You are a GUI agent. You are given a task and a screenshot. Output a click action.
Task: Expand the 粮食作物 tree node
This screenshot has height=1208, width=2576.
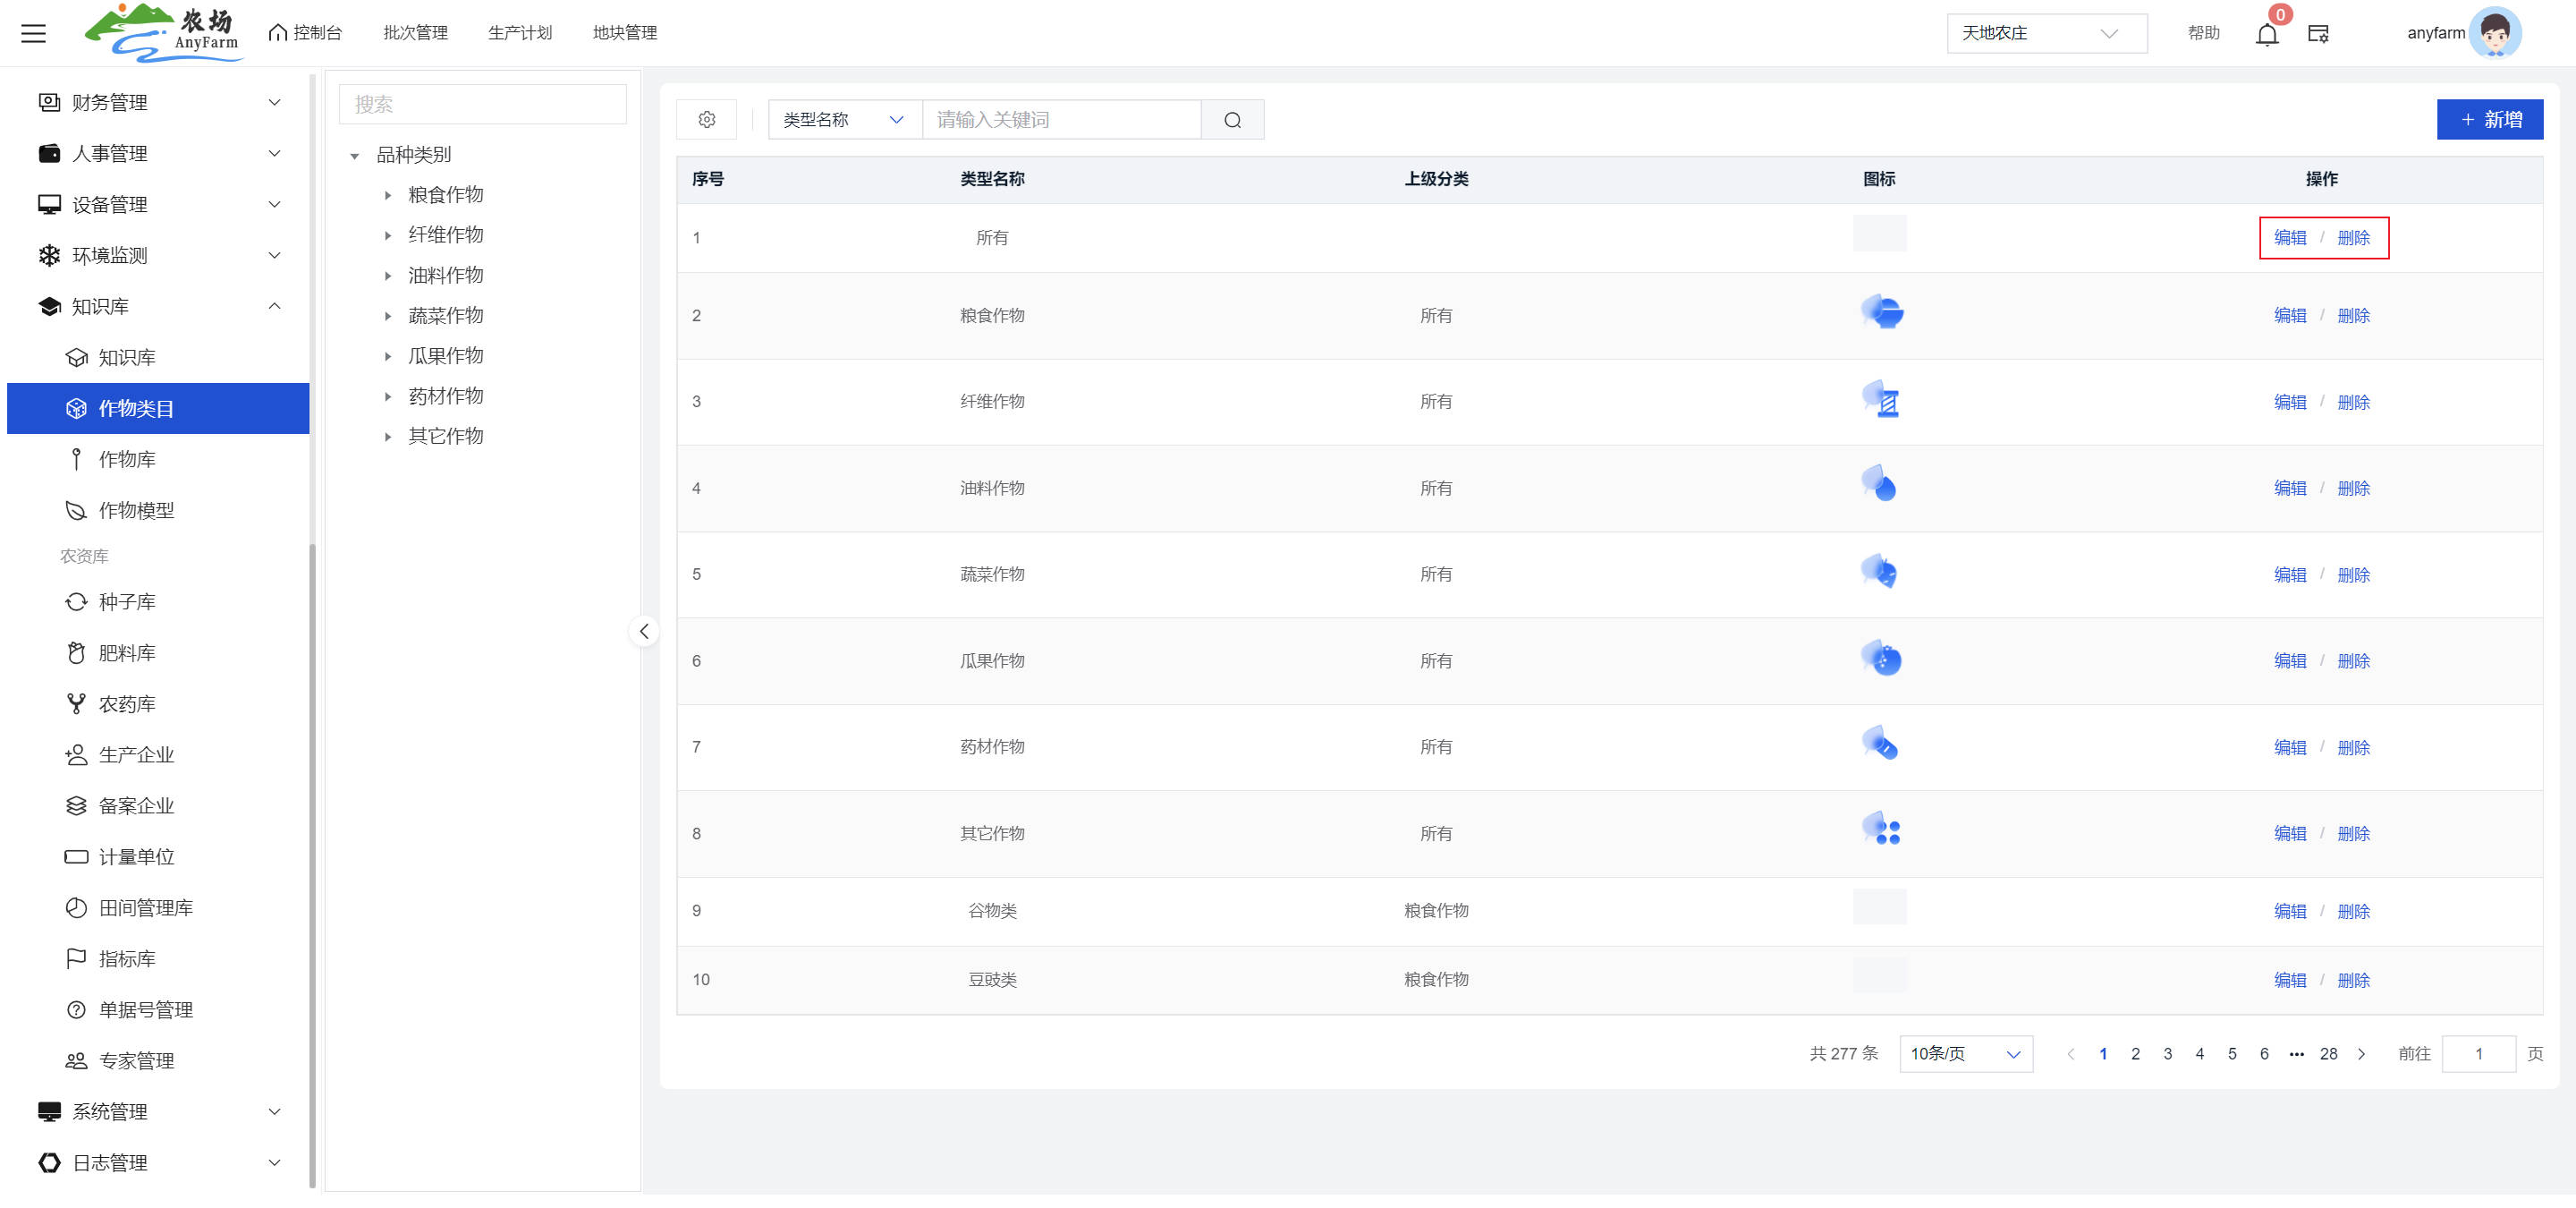point(388,195)
